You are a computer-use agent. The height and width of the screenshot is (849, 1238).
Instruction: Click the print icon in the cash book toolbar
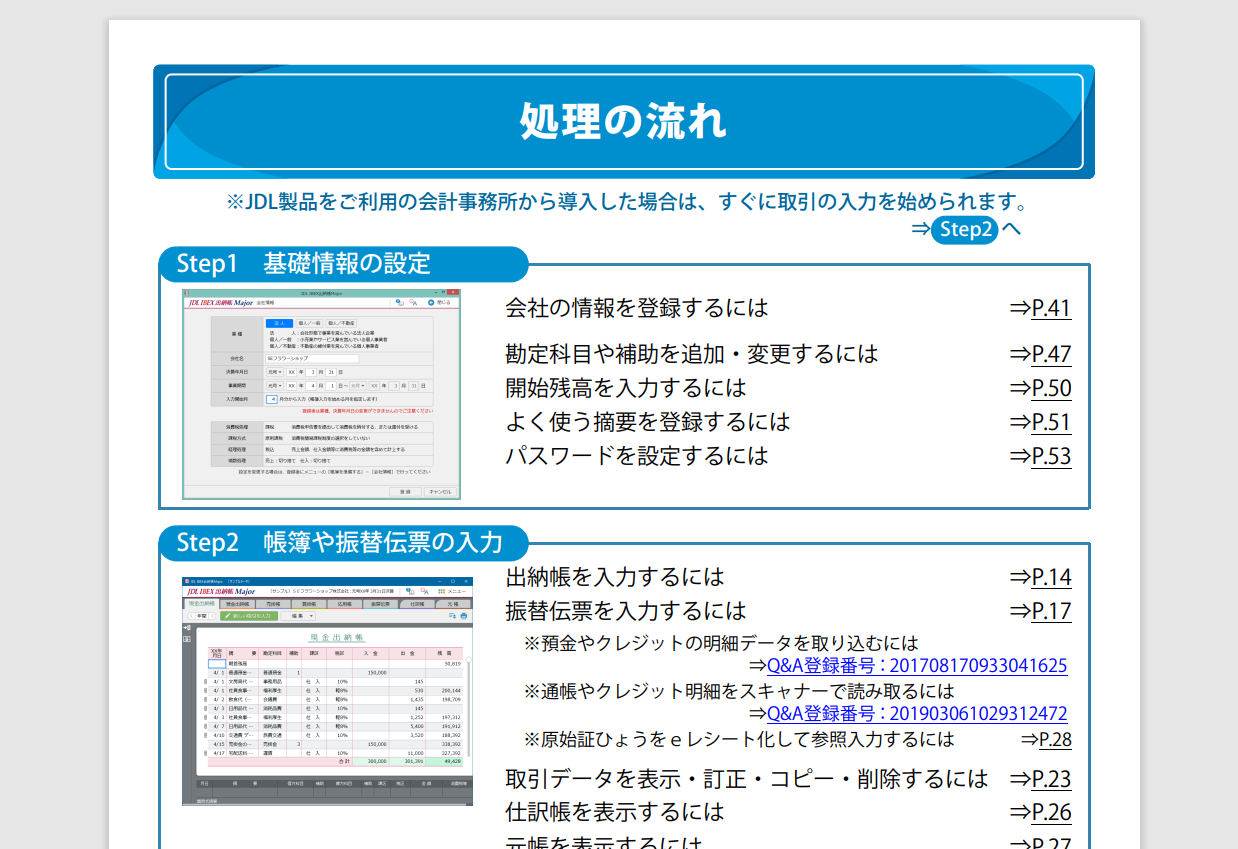pyautogui.click(x=463, y=616)
